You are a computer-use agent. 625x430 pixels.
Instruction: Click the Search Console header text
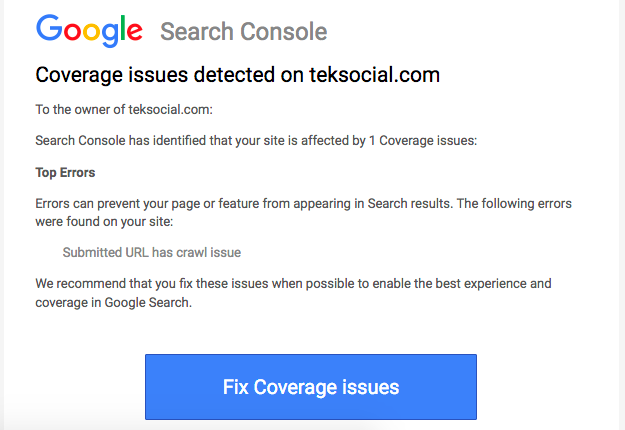[243, 32]
